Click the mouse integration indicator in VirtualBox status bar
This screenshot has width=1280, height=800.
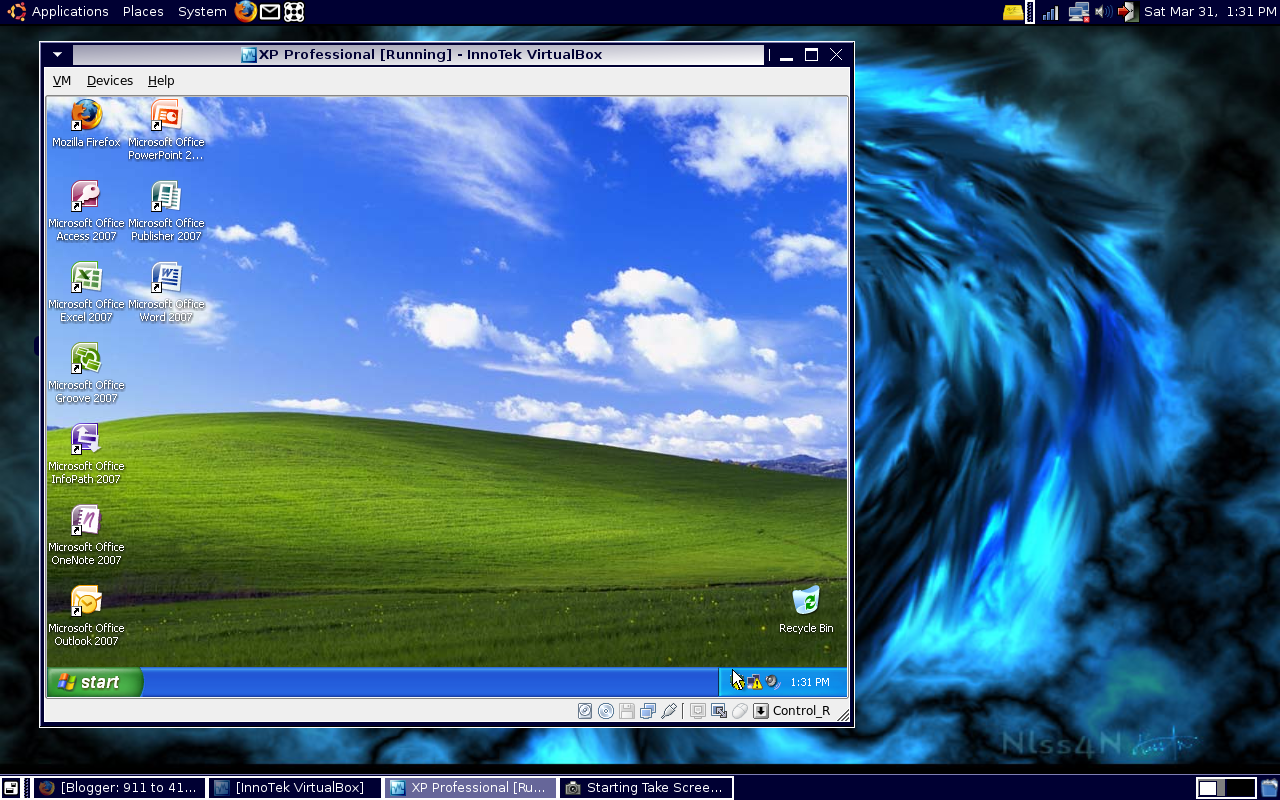pyautogui.click(x=740, y=711)
